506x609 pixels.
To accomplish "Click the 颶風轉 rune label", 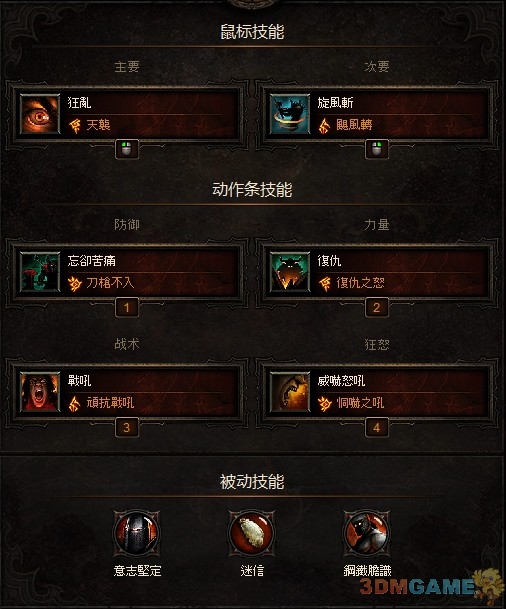I will click(x=355, y=125).
